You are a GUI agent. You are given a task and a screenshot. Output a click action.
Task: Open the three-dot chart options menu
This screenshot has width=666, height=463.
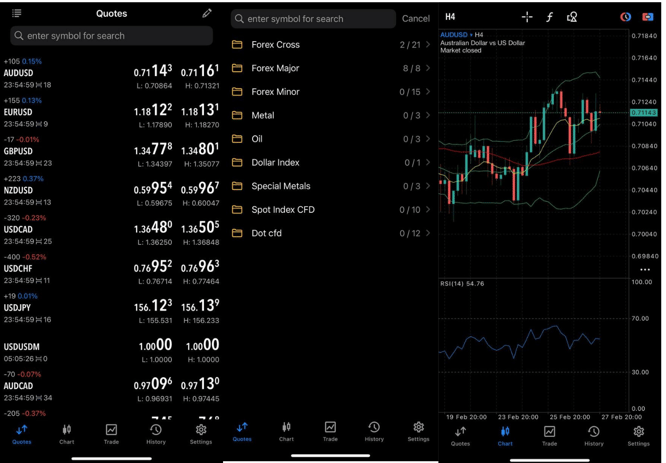click(645, 269)
